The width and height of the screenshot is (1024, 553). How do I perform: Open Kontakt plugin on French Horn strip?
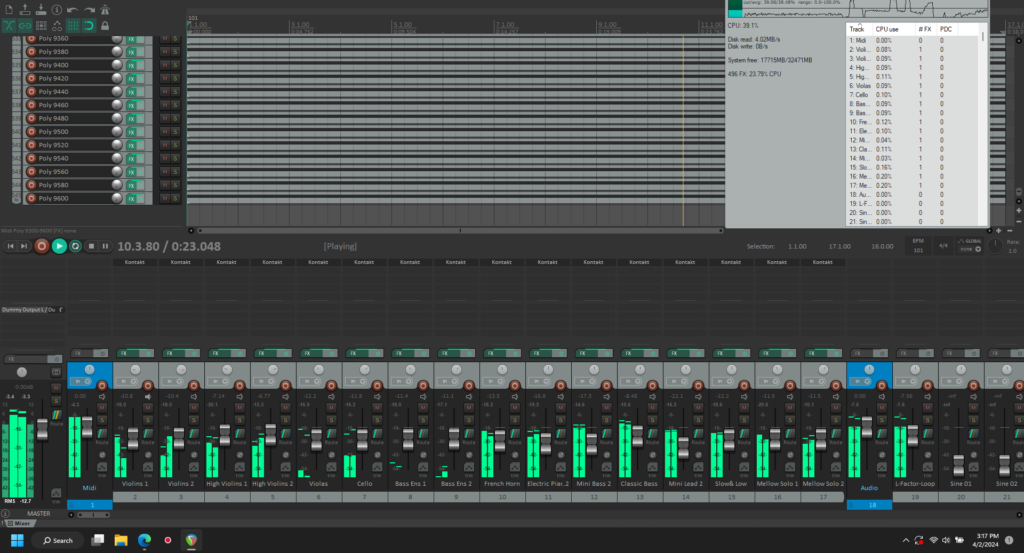click(x=502, y=262)
